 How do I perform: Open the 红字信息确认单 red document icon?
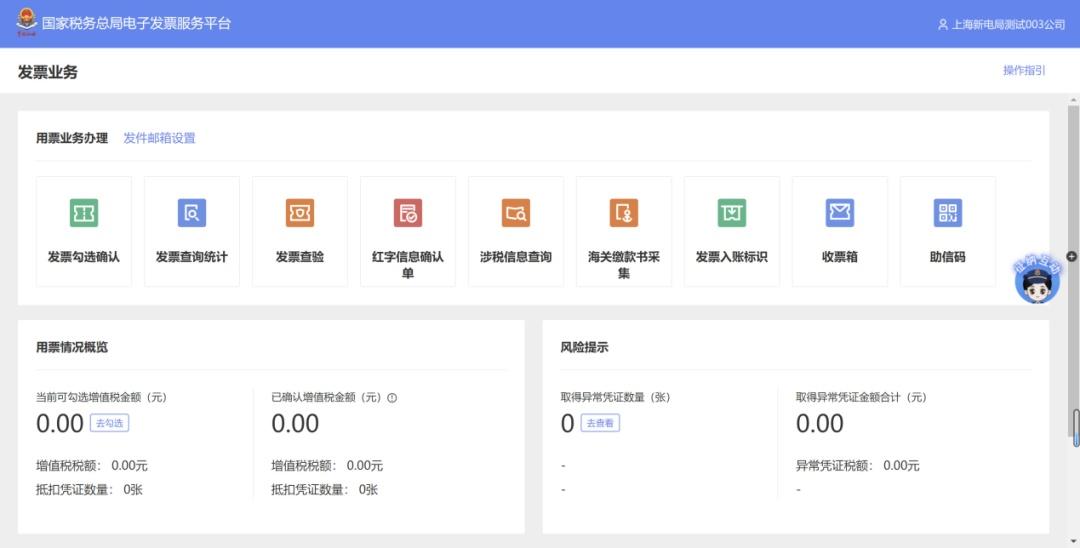click(x=408, y=213)
